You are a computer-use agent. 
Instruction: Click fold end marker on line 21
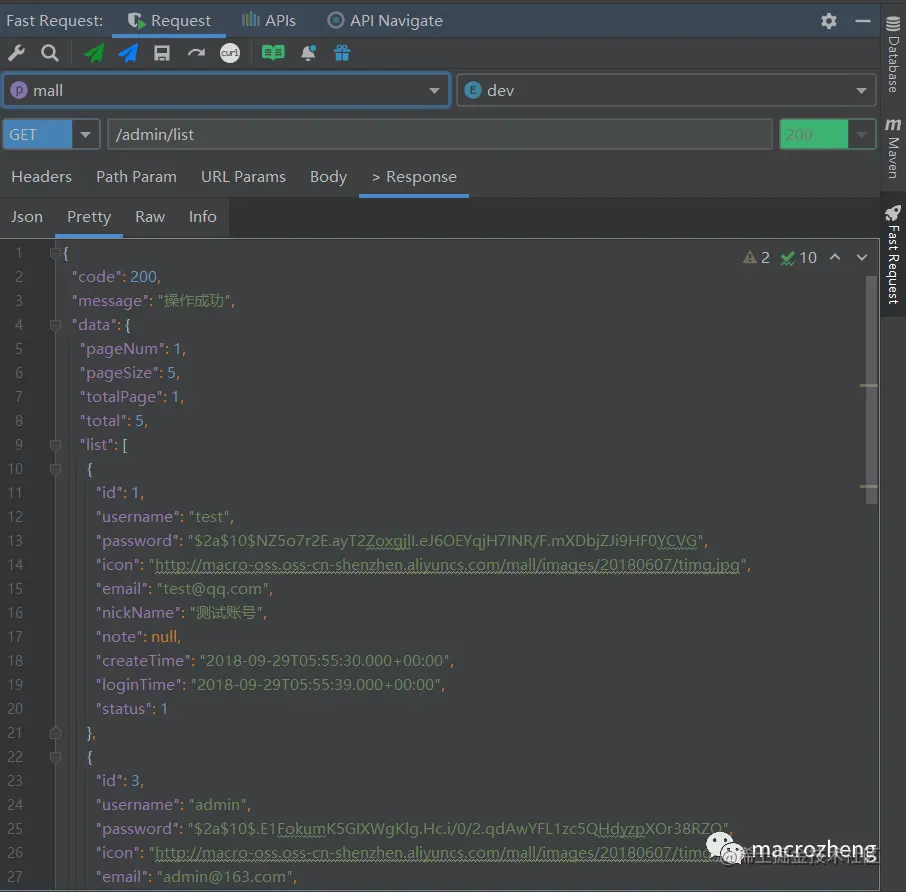pos(55,733)
